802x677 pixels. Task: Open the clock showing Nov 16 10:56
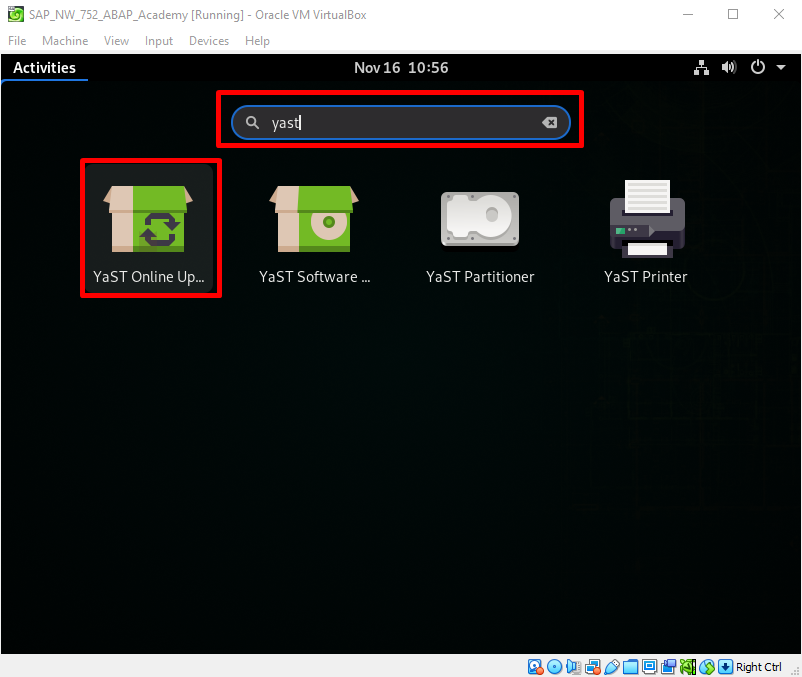[x=401, y=67]
